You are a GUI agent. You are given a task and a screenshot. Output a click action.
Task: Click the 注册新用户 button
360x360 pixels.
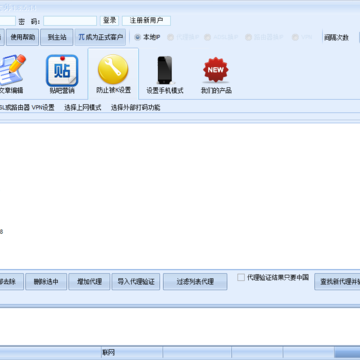146,21
